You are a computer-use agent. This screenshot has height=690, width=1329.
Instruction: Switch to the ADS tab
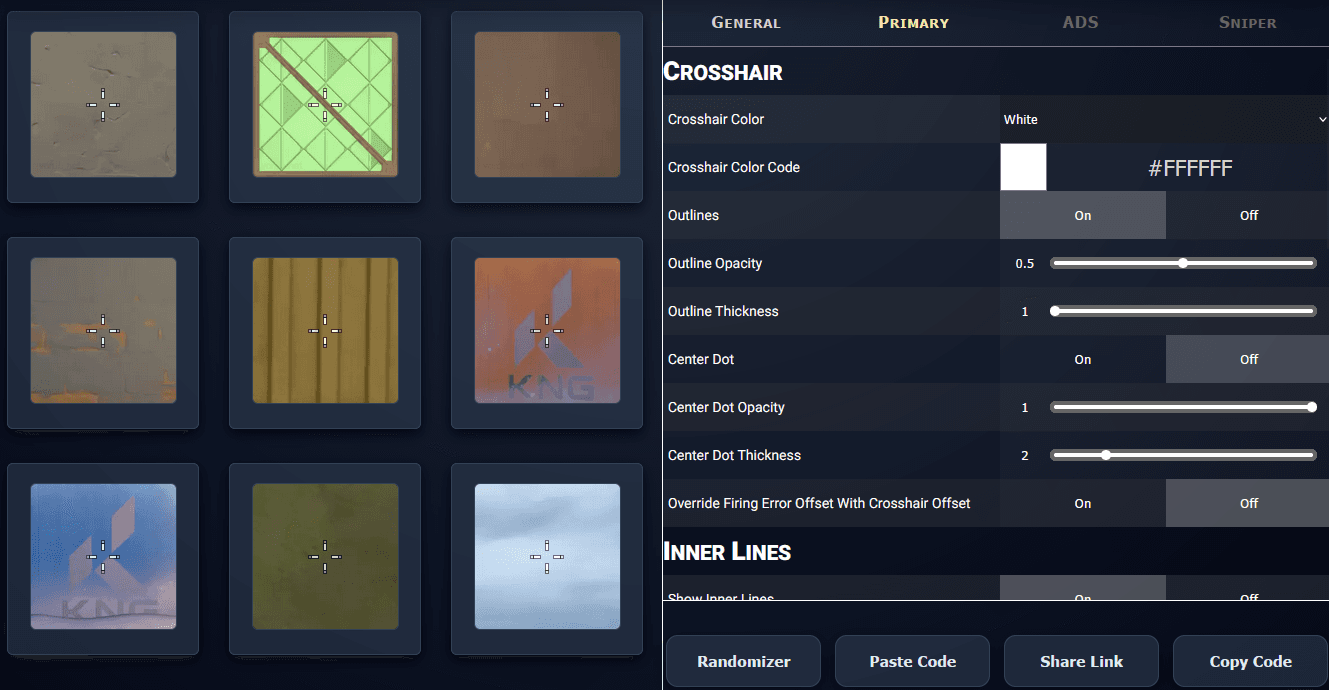[x=1080, y=22]
